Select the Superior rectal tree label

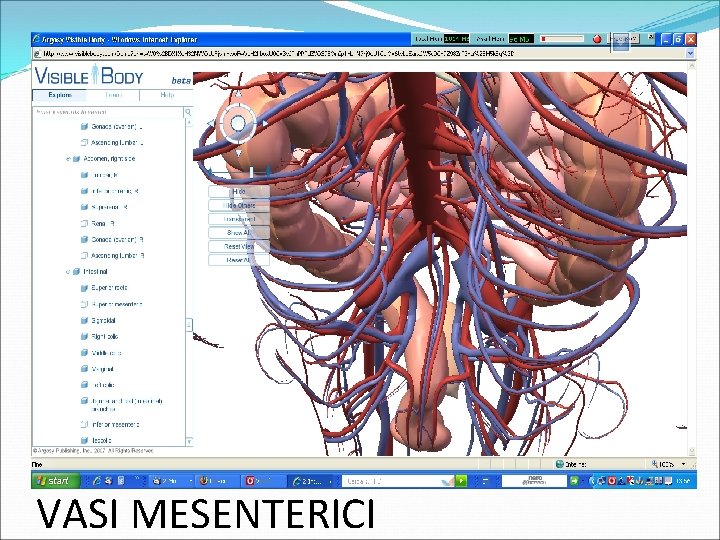pos(109,288)
